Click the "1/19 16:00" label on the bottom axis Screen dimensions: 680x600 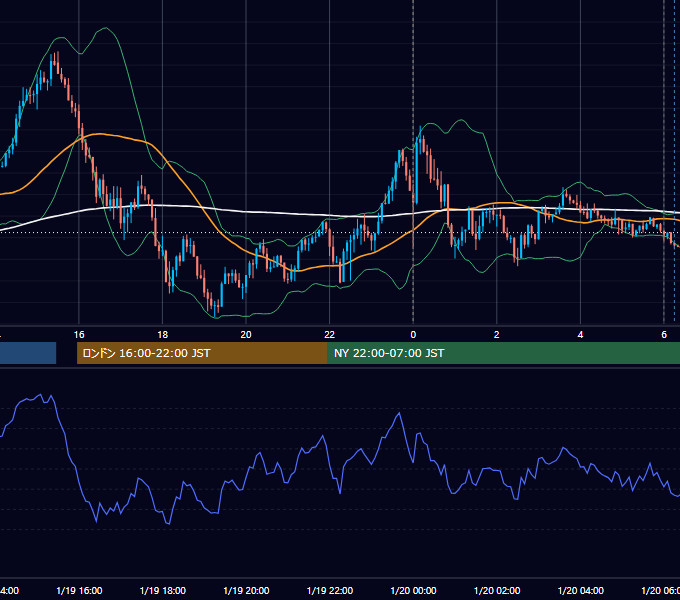(79, 590)
